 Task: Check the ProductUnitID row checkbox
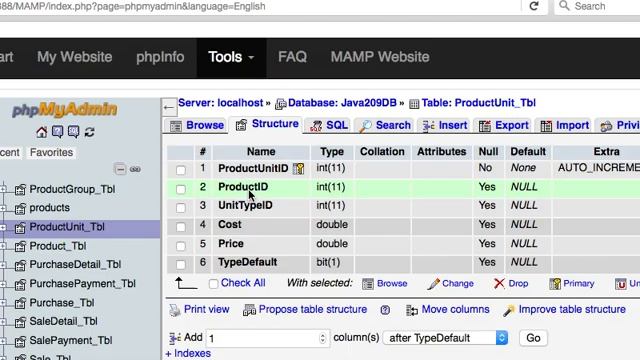(181, 170)
